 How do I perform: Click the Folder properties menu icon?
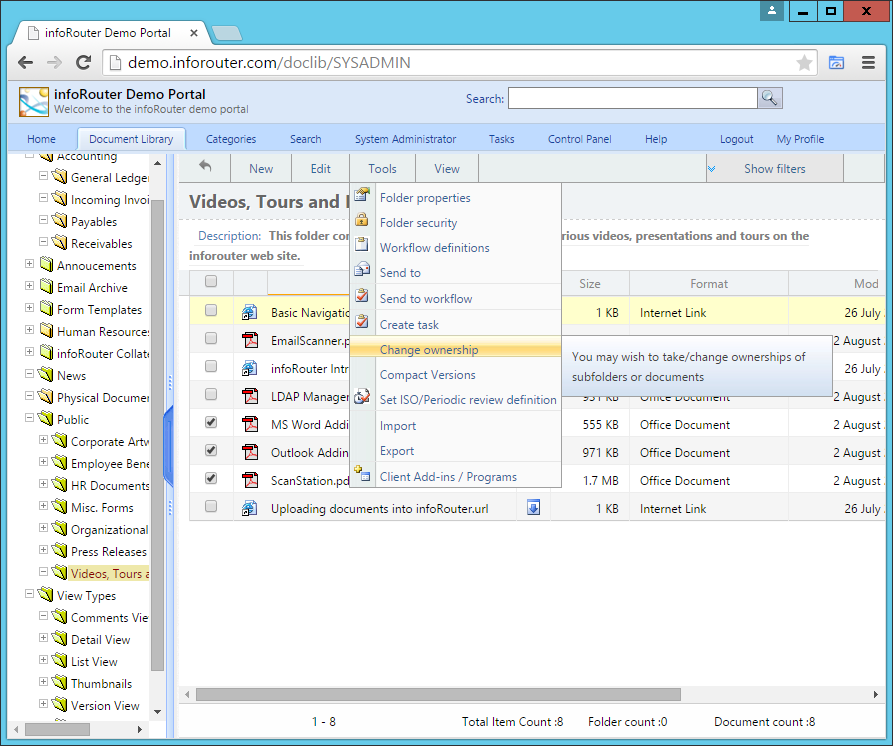(362, 195)
